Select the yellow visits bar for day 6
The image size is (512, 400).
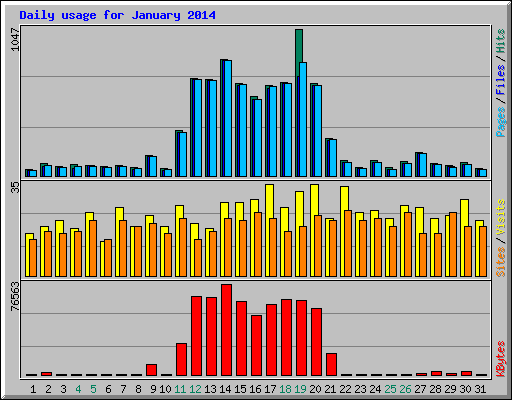click(x=102, y=259)
